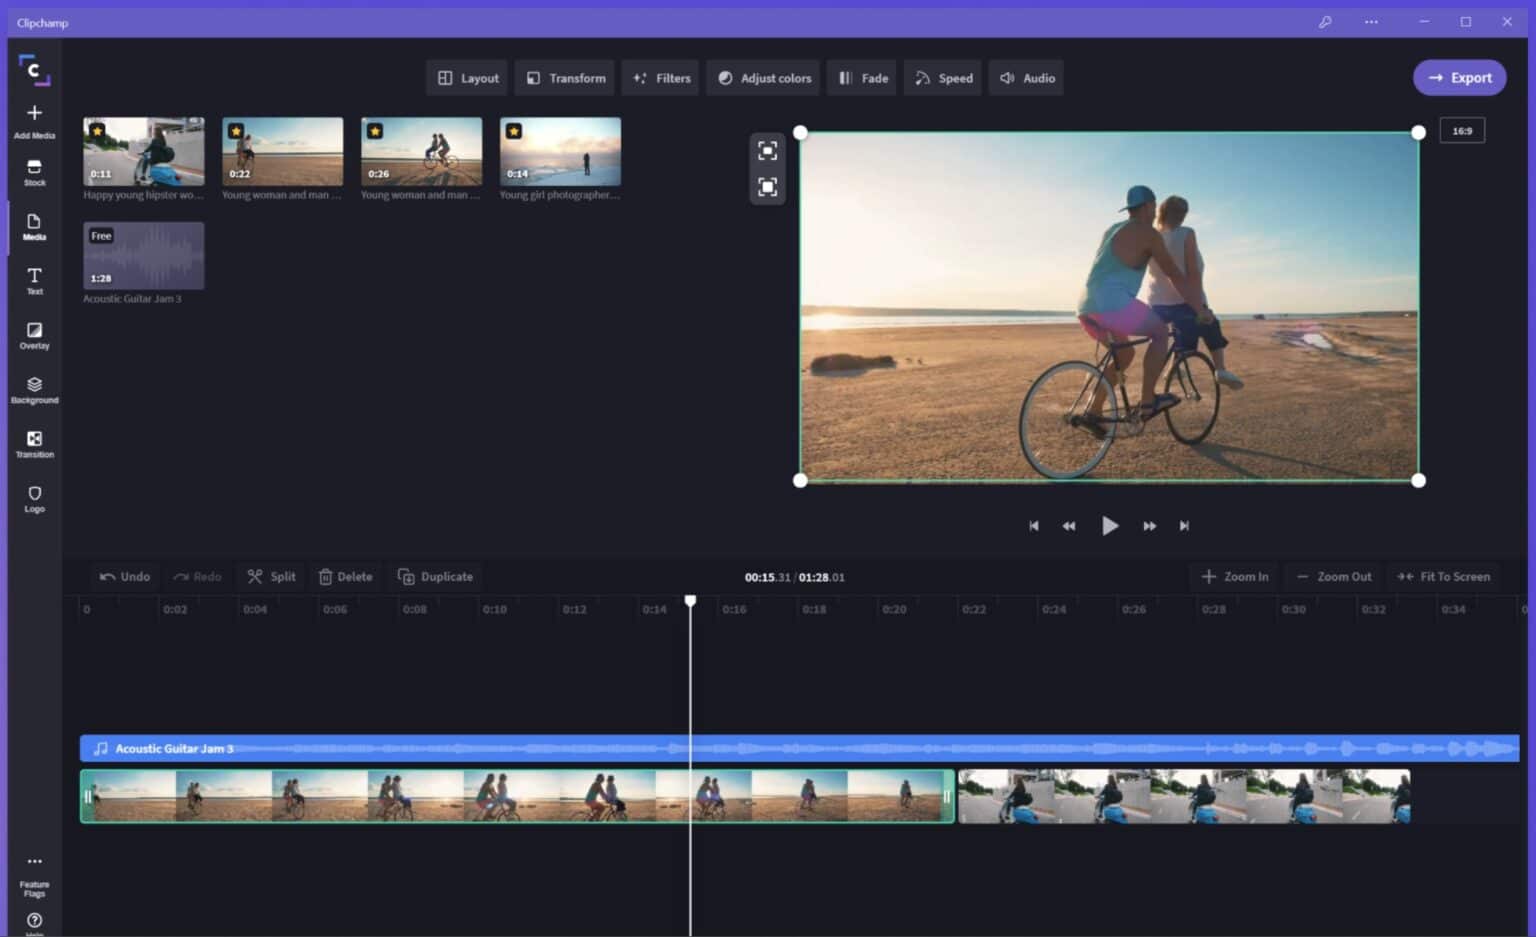Open the Background panel

coord(34,390)
